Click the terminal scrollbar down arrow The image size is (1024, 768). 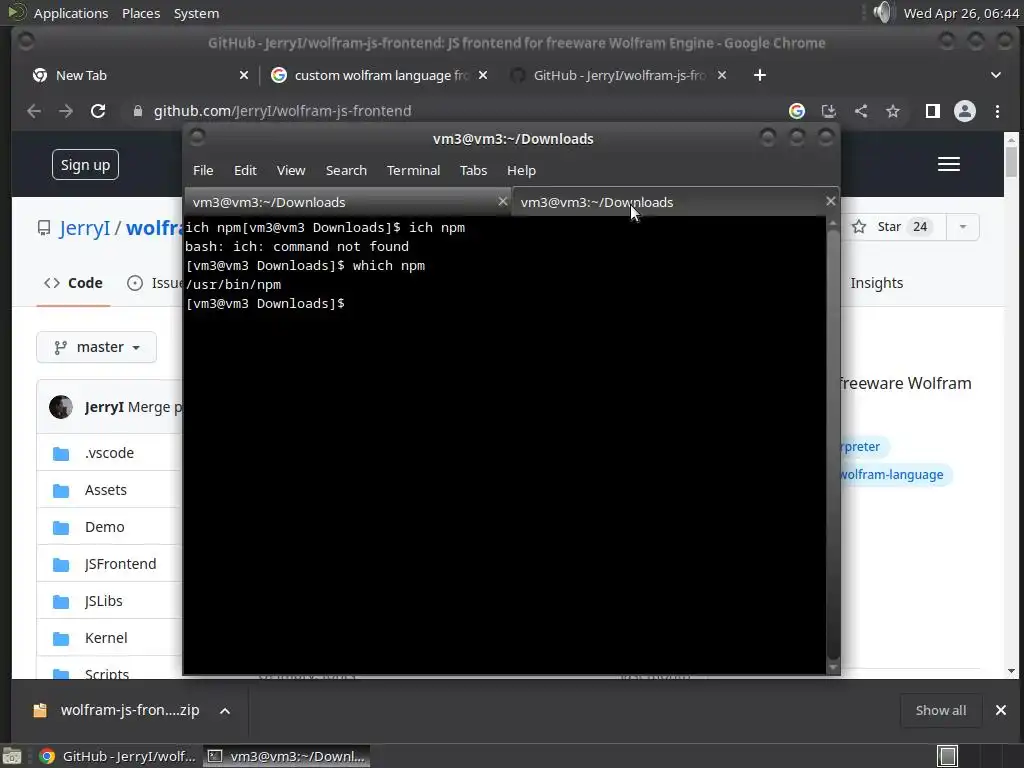coord(833,667)
